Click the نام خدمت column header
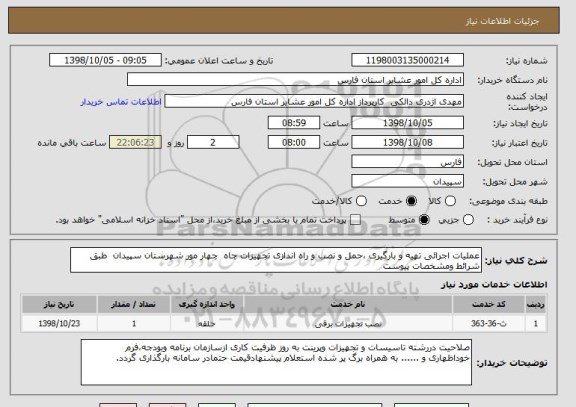 coord(348,304)
